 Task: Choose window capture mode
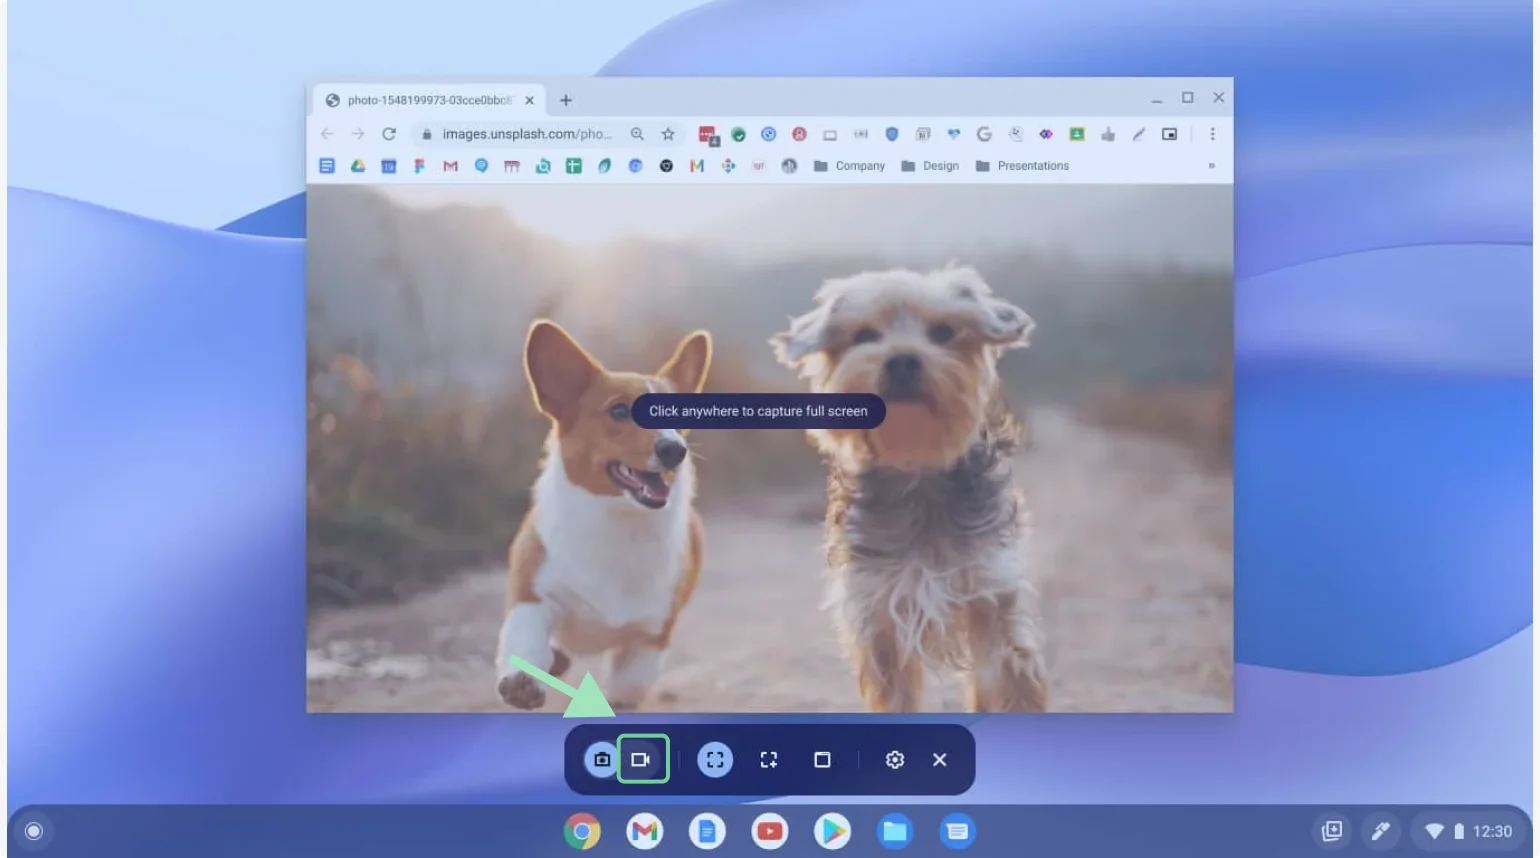[x=822, y=759]
